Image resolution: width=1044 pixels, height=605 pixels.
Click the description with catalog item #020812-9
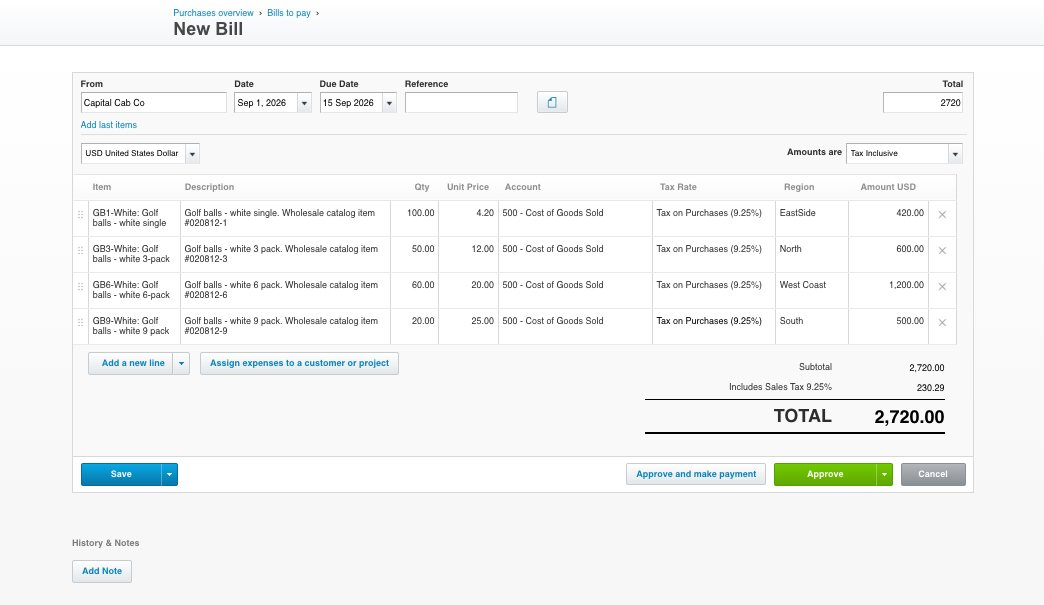(x=286, y=326)
